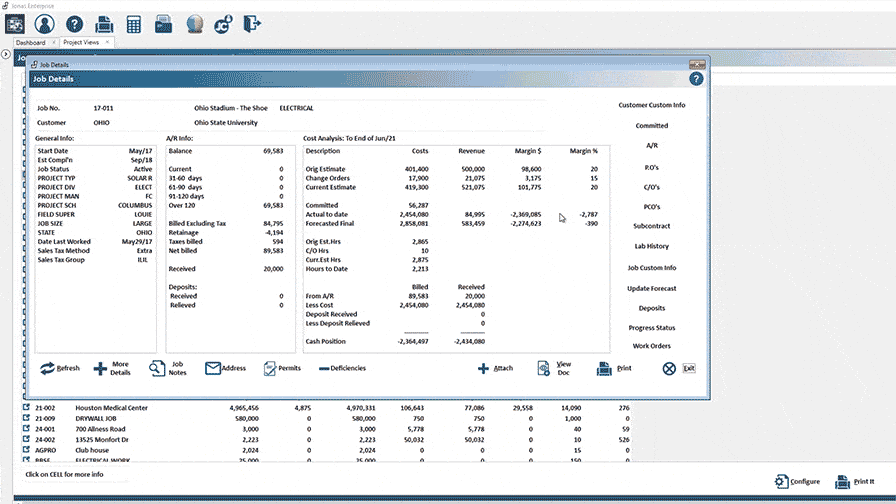Open the calculator tool
Viewport: 896px width, 504px height.
[x=134, y=24]
